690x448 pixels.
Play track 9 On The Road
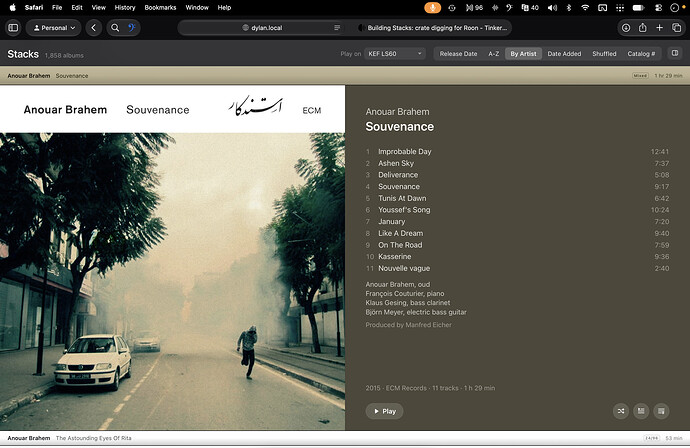(517, 245)
